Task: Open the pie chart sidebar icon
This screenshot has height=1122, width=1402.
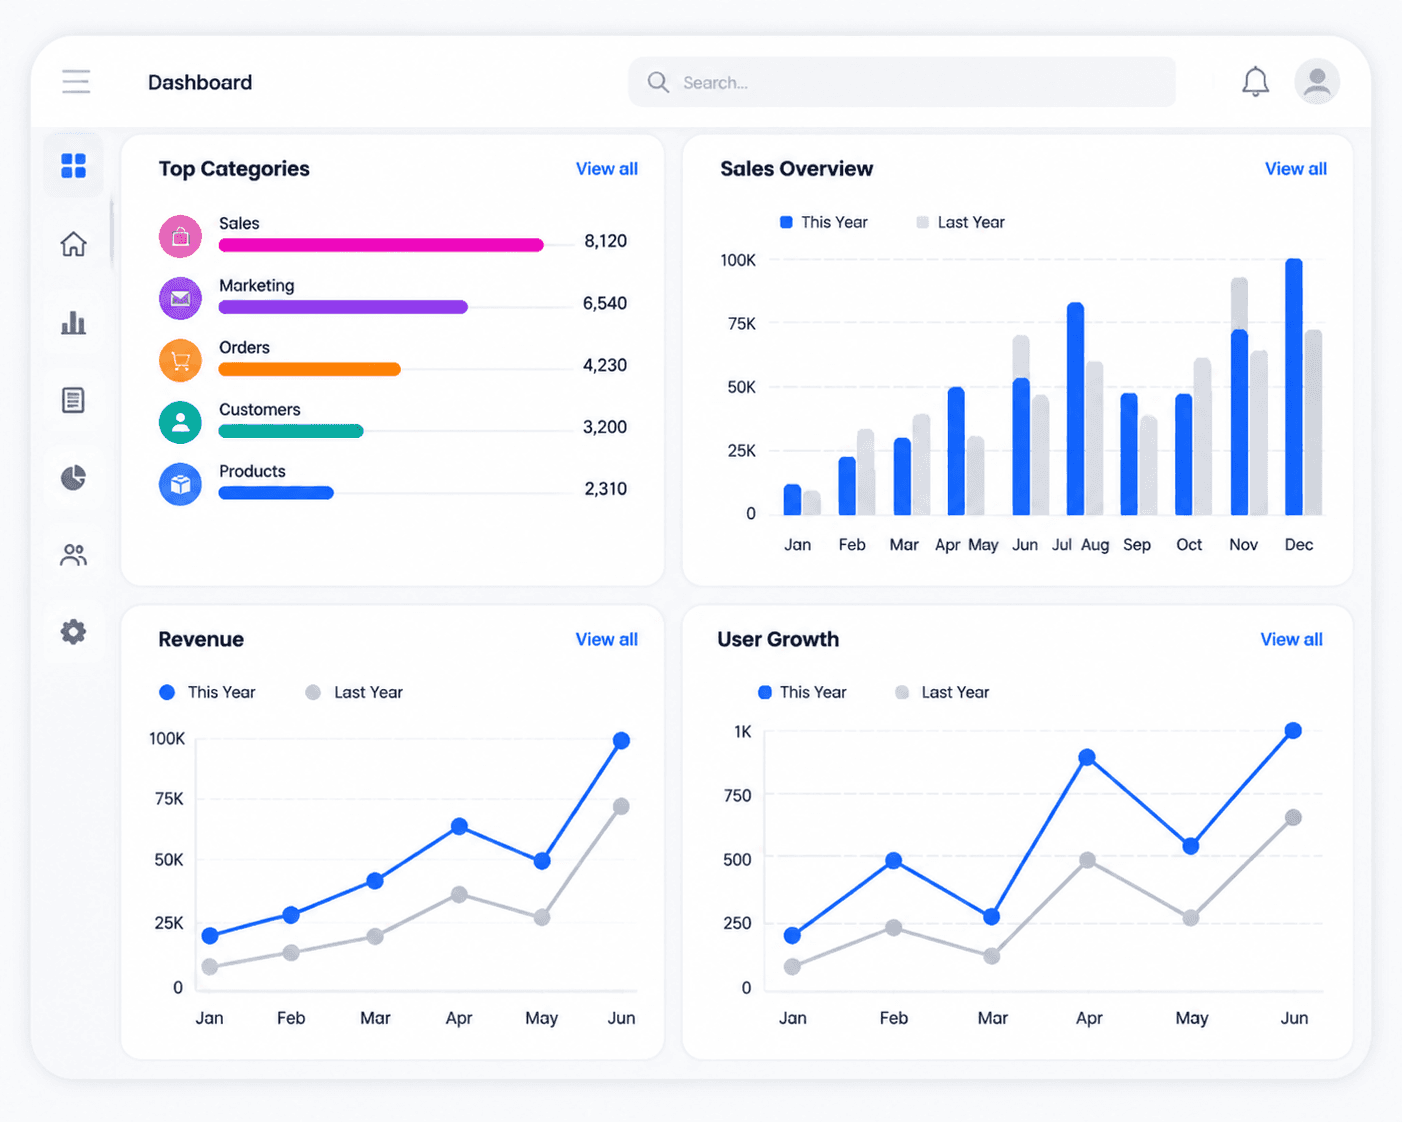Action: (x=74, y=478)
